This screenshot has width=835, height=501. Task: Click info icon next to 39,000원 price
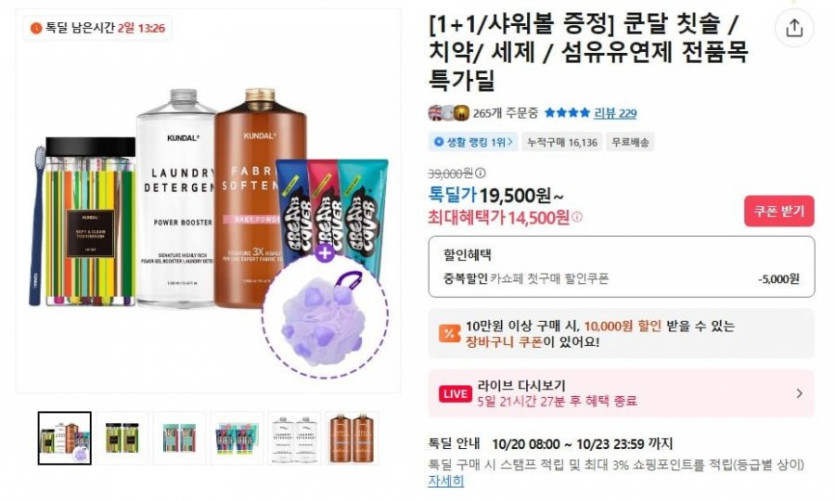[480, 173]
